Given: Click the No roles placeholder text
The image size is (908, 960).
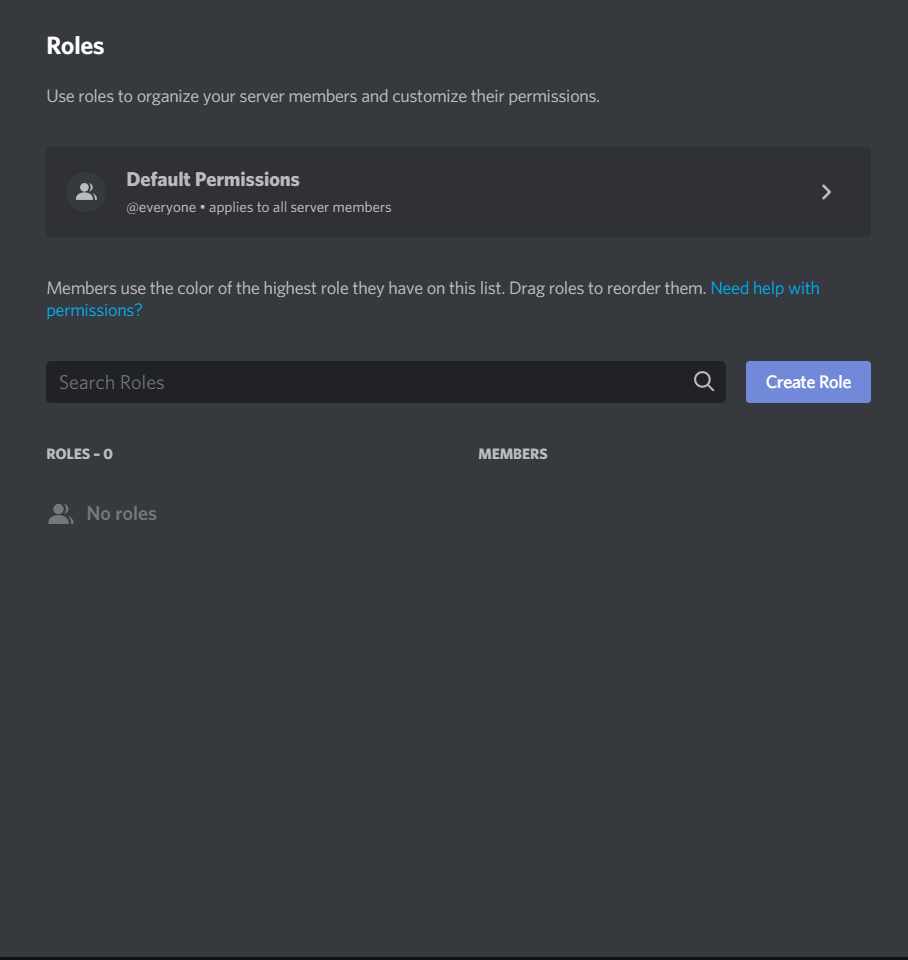Looking at the screenshot, I should click(121, 513).
